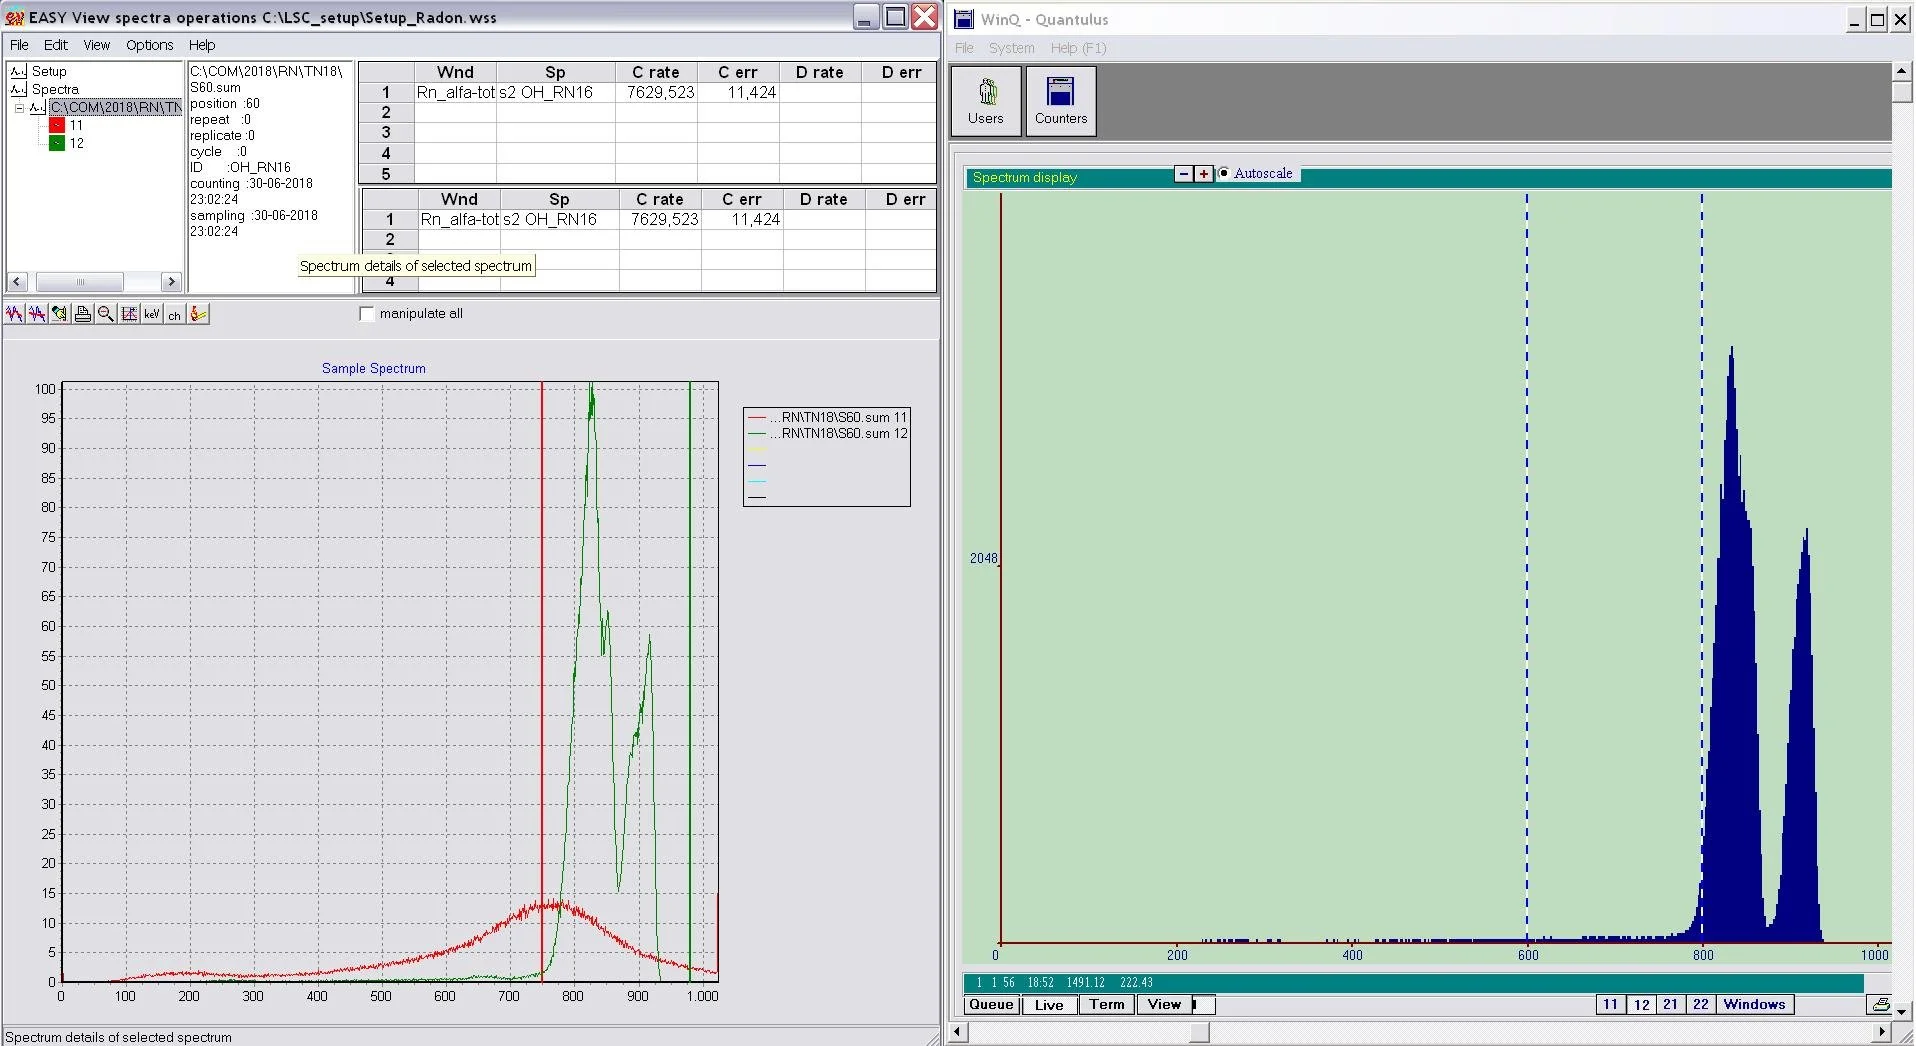The width and height of the screenshot is (1916, 1046).
Task: Switch axis to channel (ch) units
Action: [175, 314]
